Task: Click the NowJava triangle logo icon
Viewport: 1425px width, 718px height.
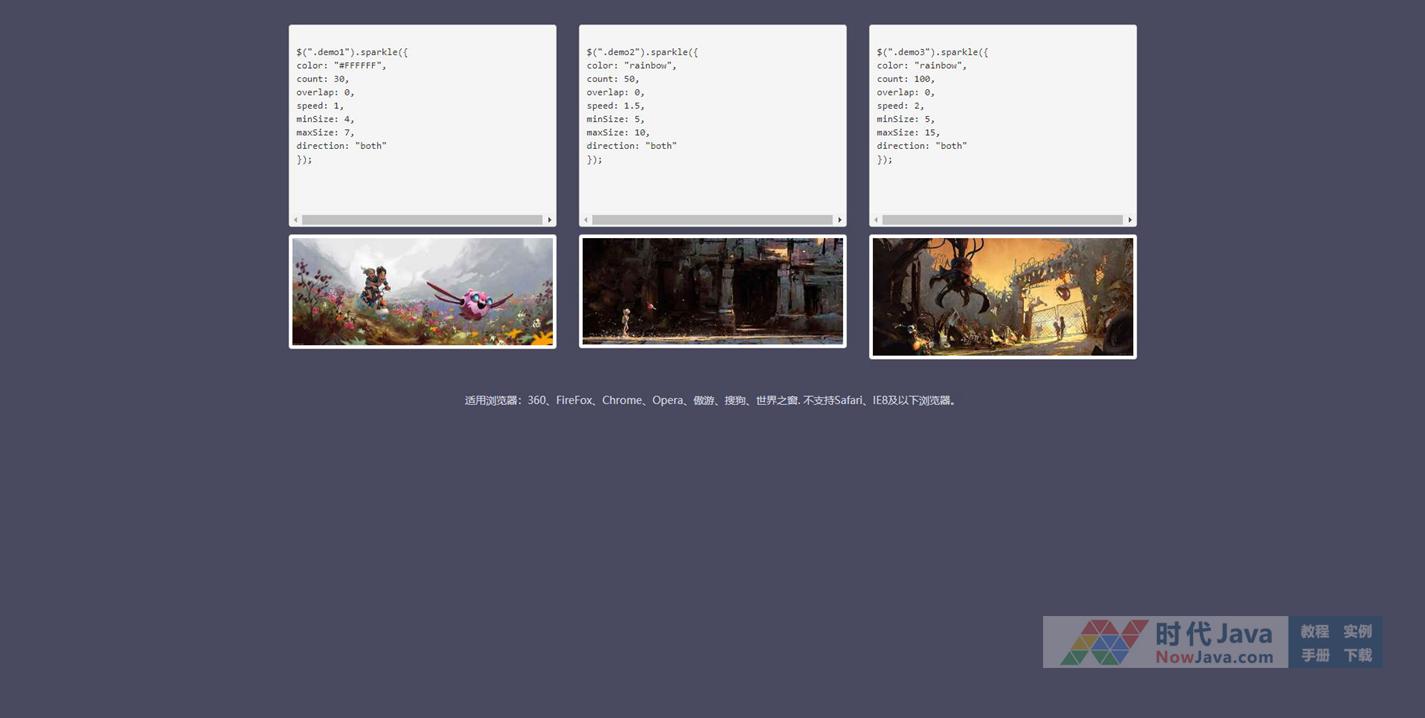Action: (x=1103, y=642)
